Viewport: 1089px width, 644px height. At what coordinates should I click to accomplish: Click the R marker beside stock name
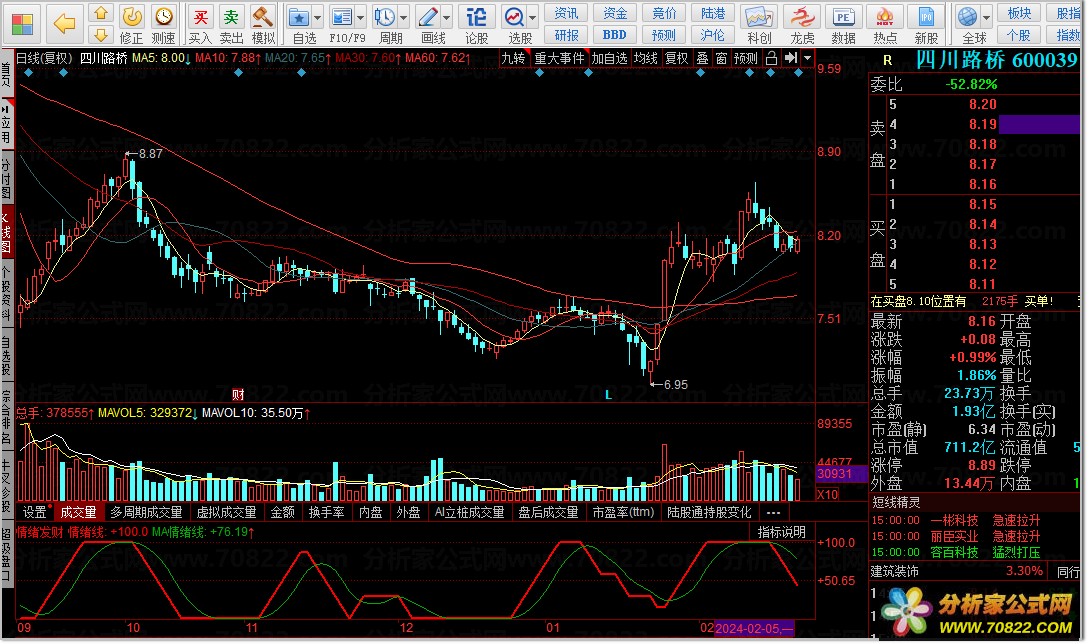888,60
